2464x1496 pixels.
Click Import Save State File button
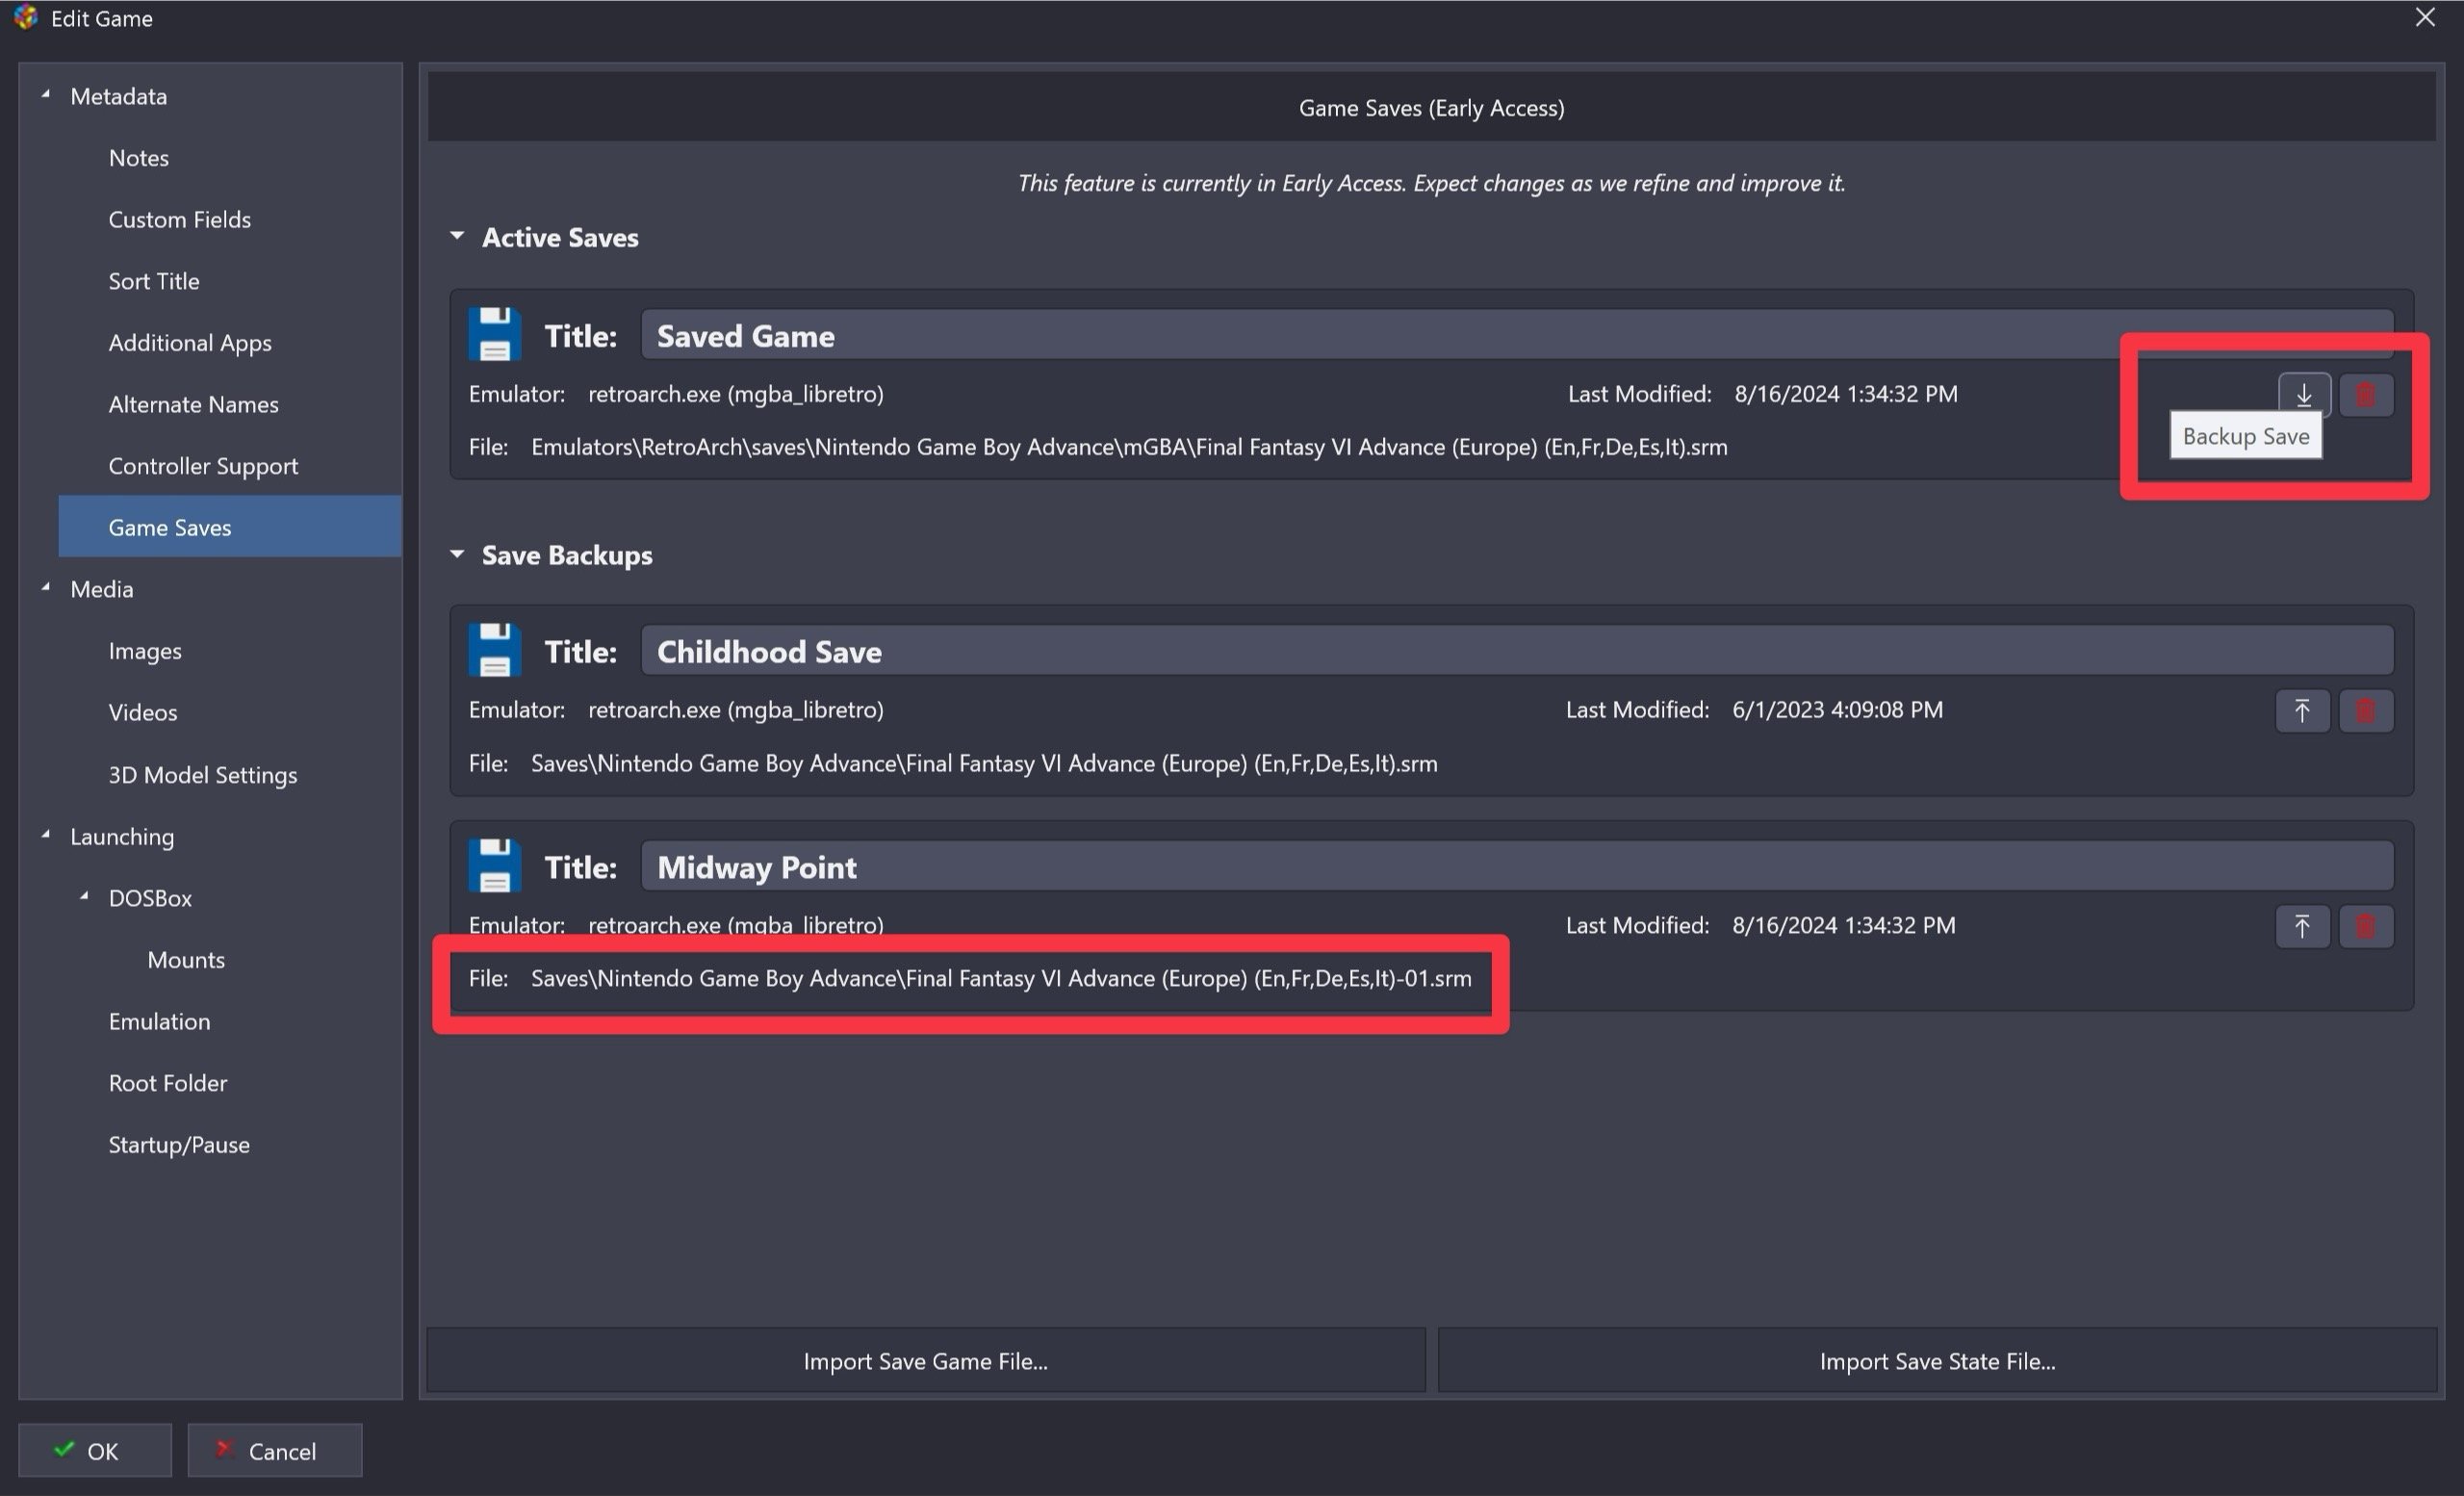click(1937, 1361)
